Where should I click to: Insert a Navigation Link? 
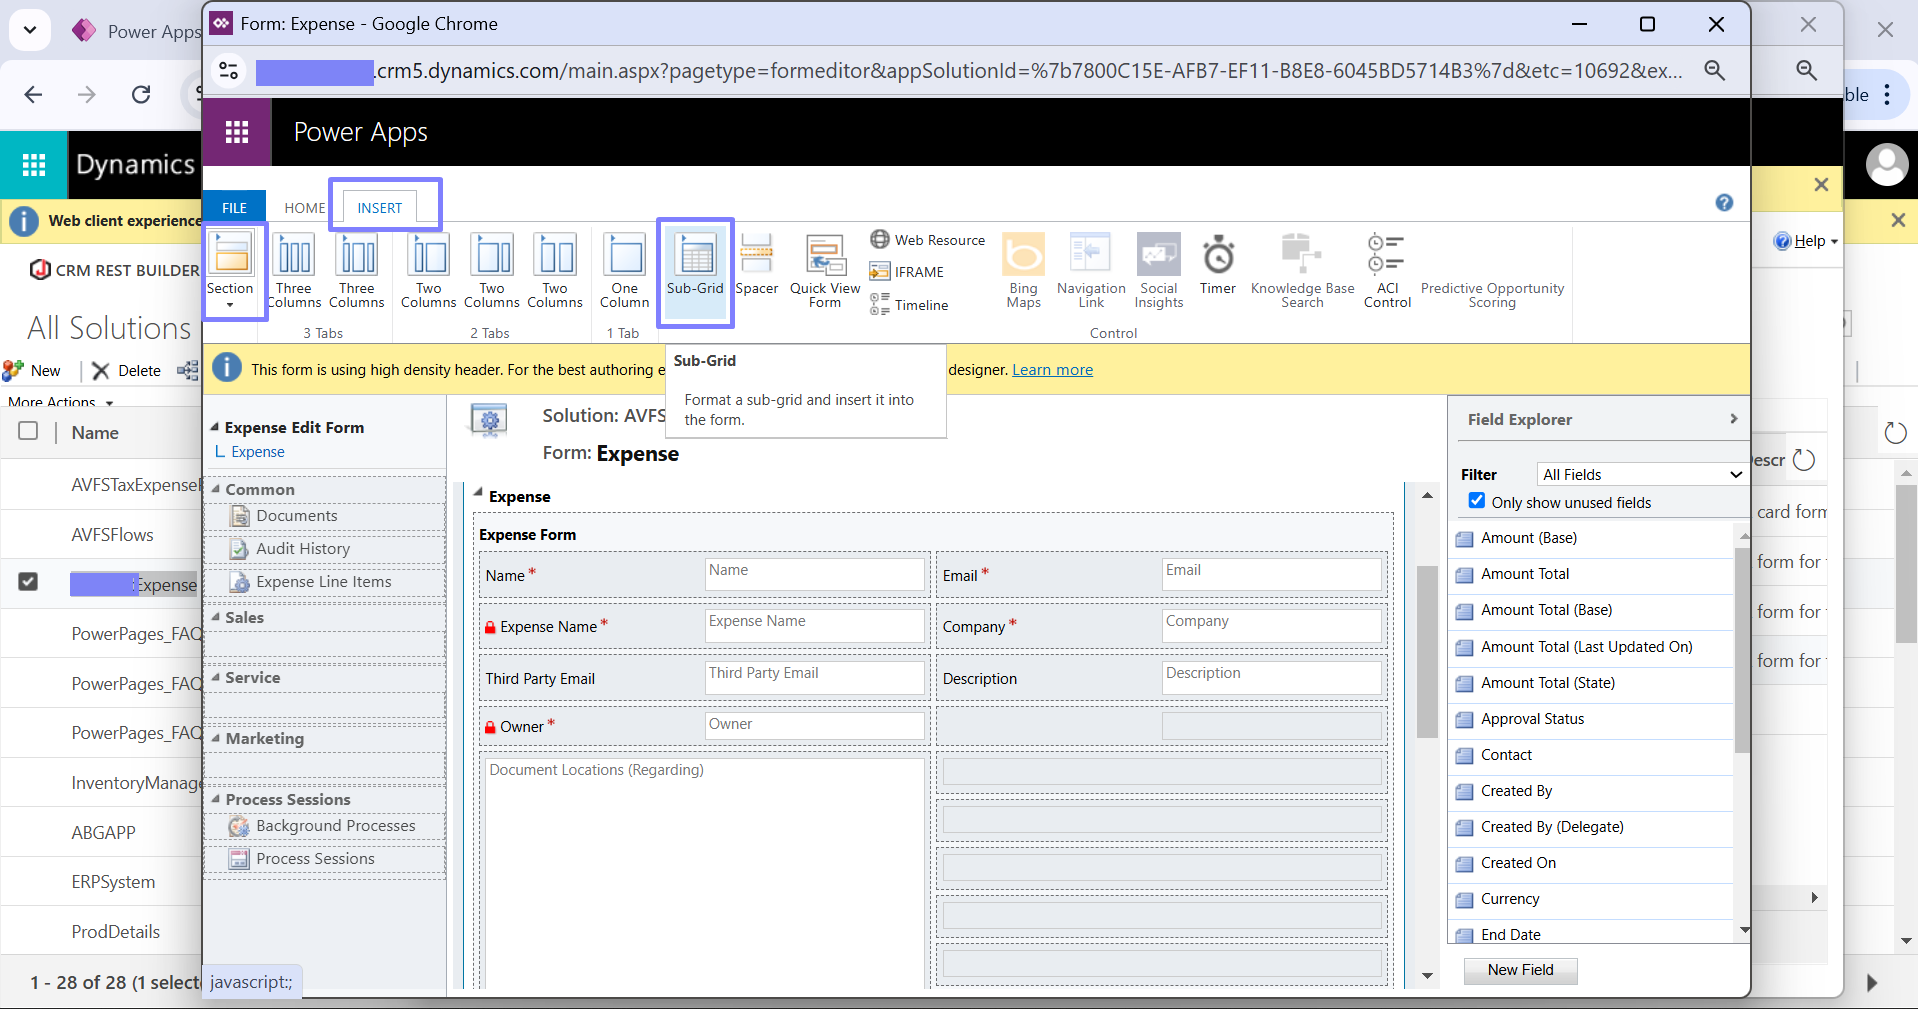(1091, 270)
